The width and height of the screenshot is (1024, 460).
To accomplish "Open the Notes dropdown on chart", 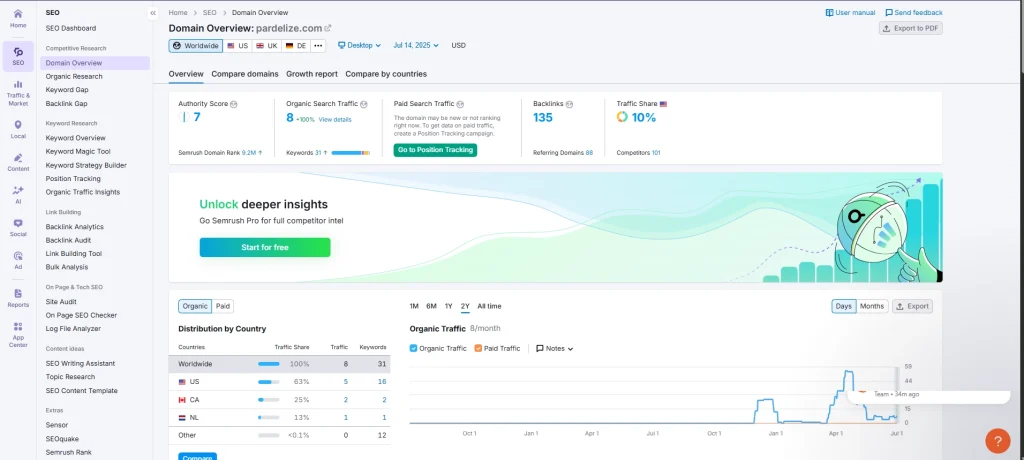I will (x=554, y=348).
